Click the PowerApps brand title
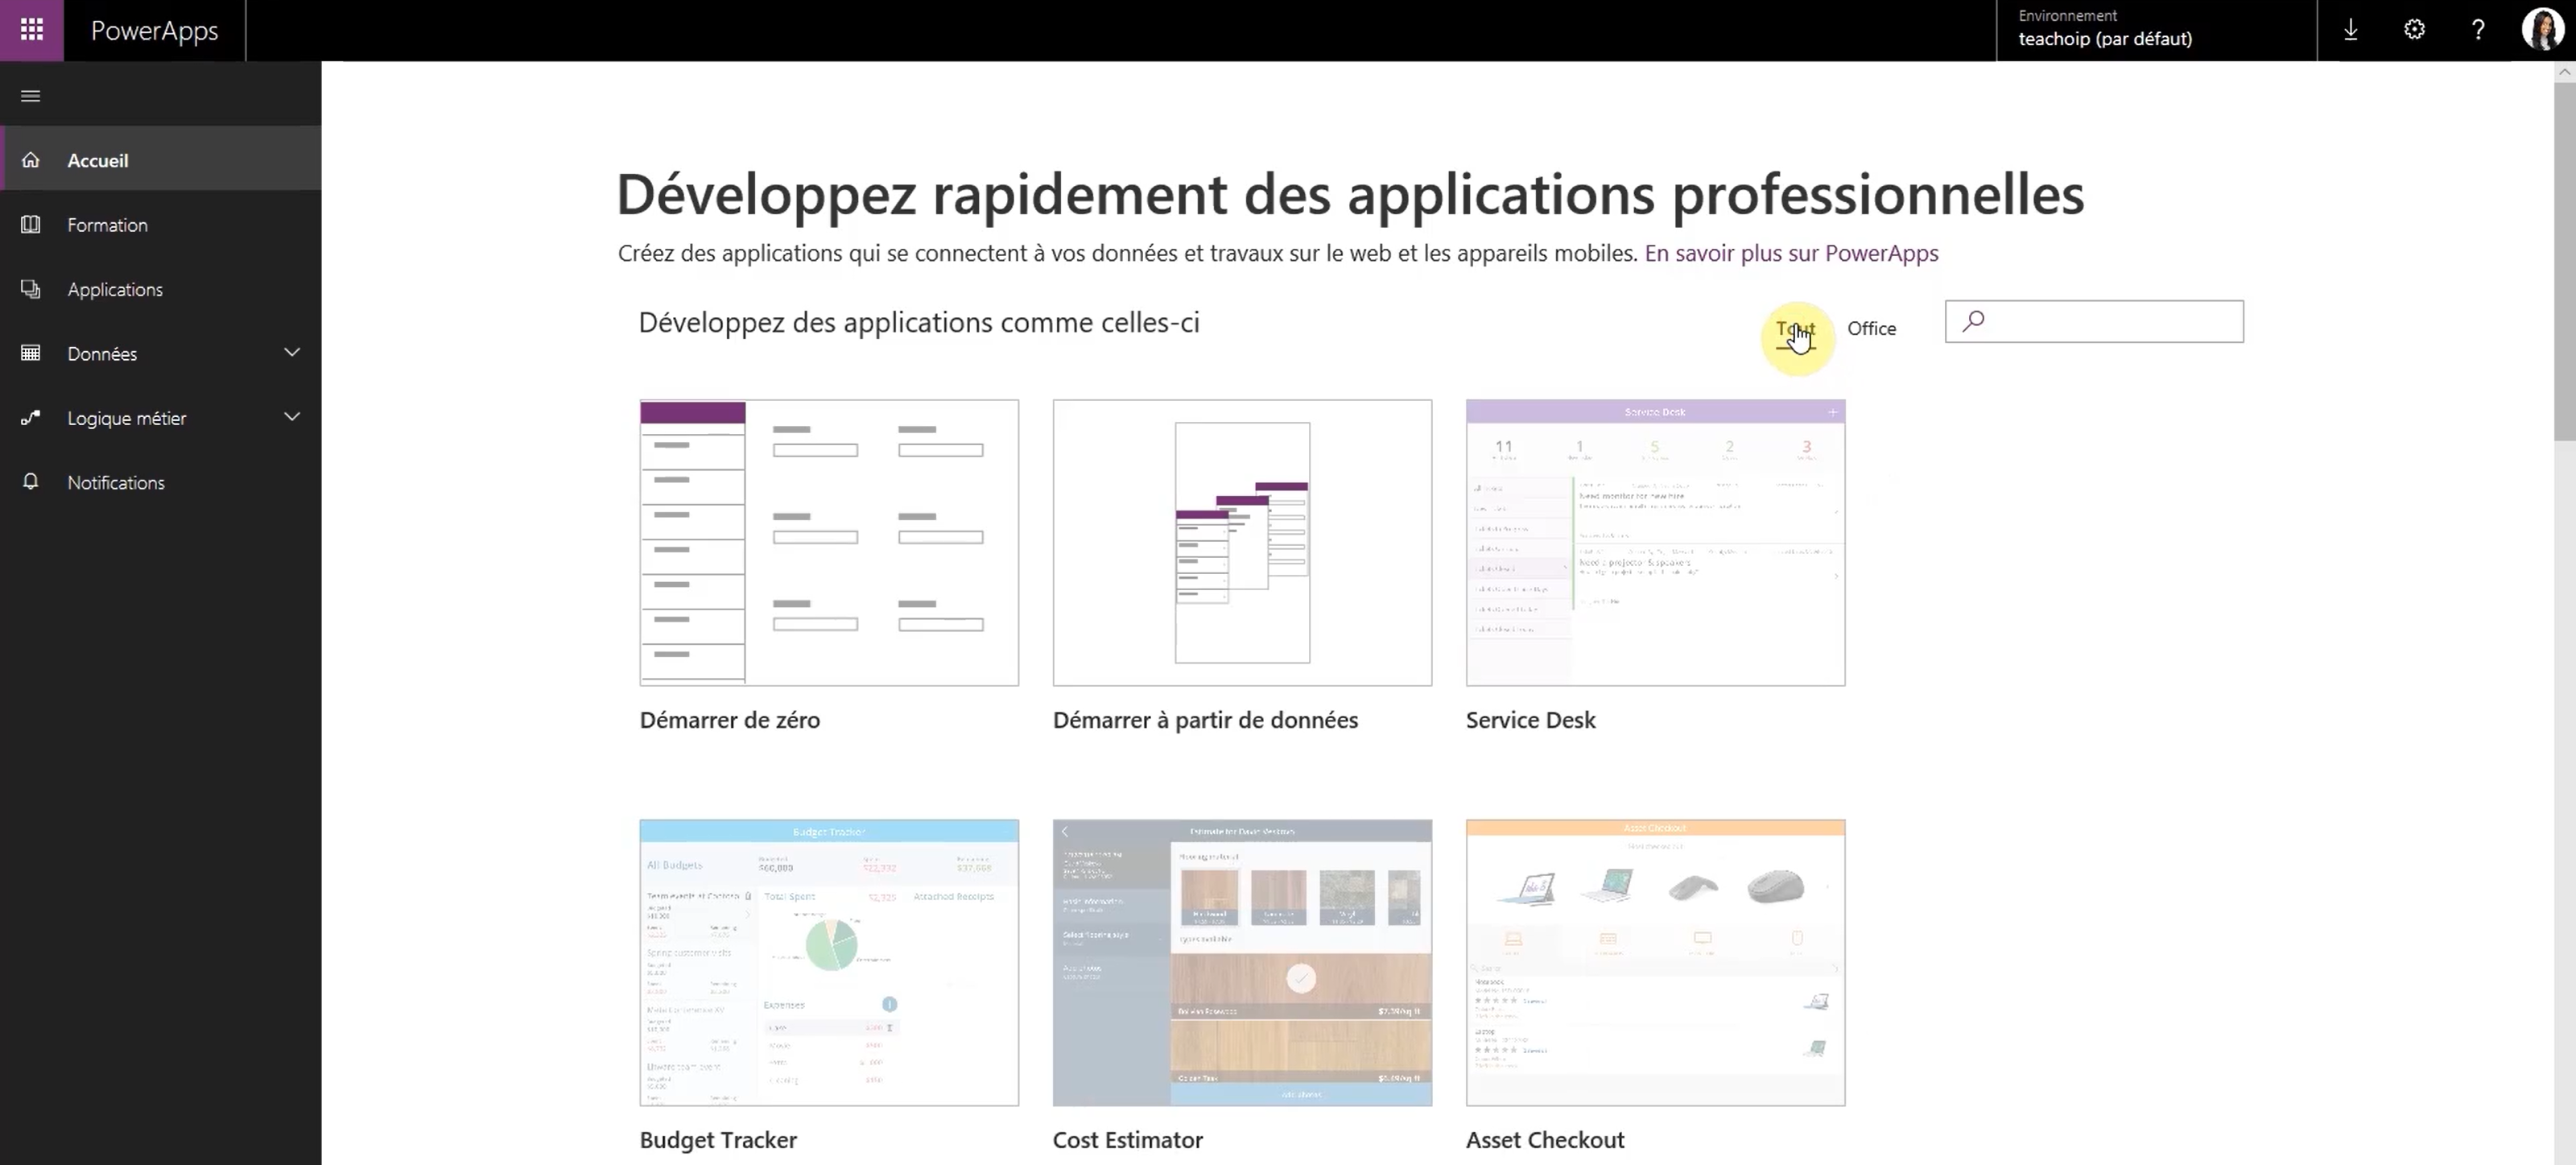Image resolution: width=2576 pixels, height=1165 pixels. [x=155, y=30]
